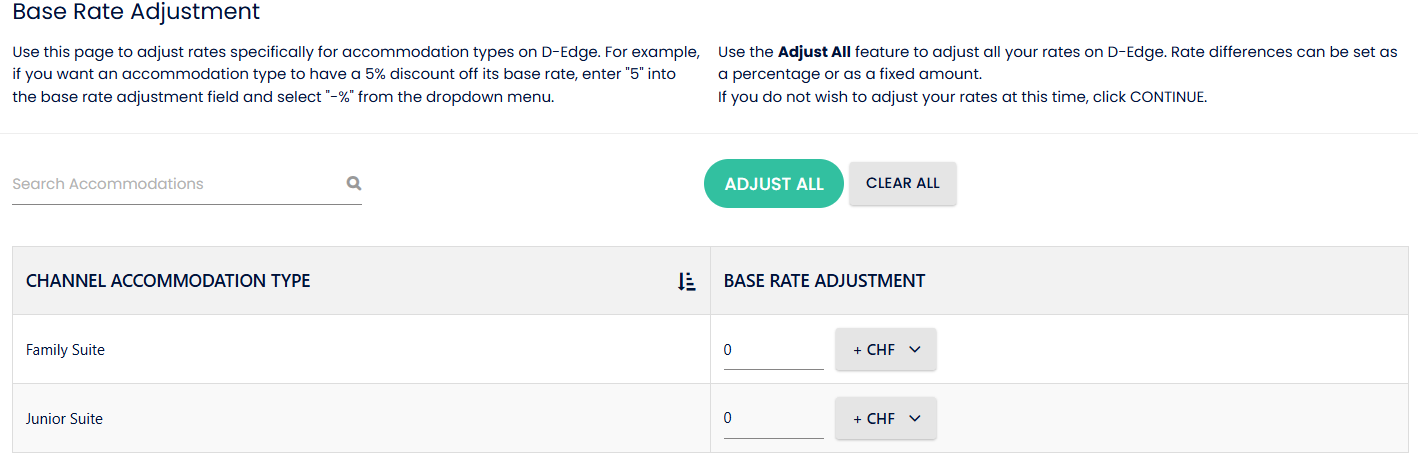Select the Junior Suite row label
This screenshot has height=453, width=1418.
pos(64,418)
